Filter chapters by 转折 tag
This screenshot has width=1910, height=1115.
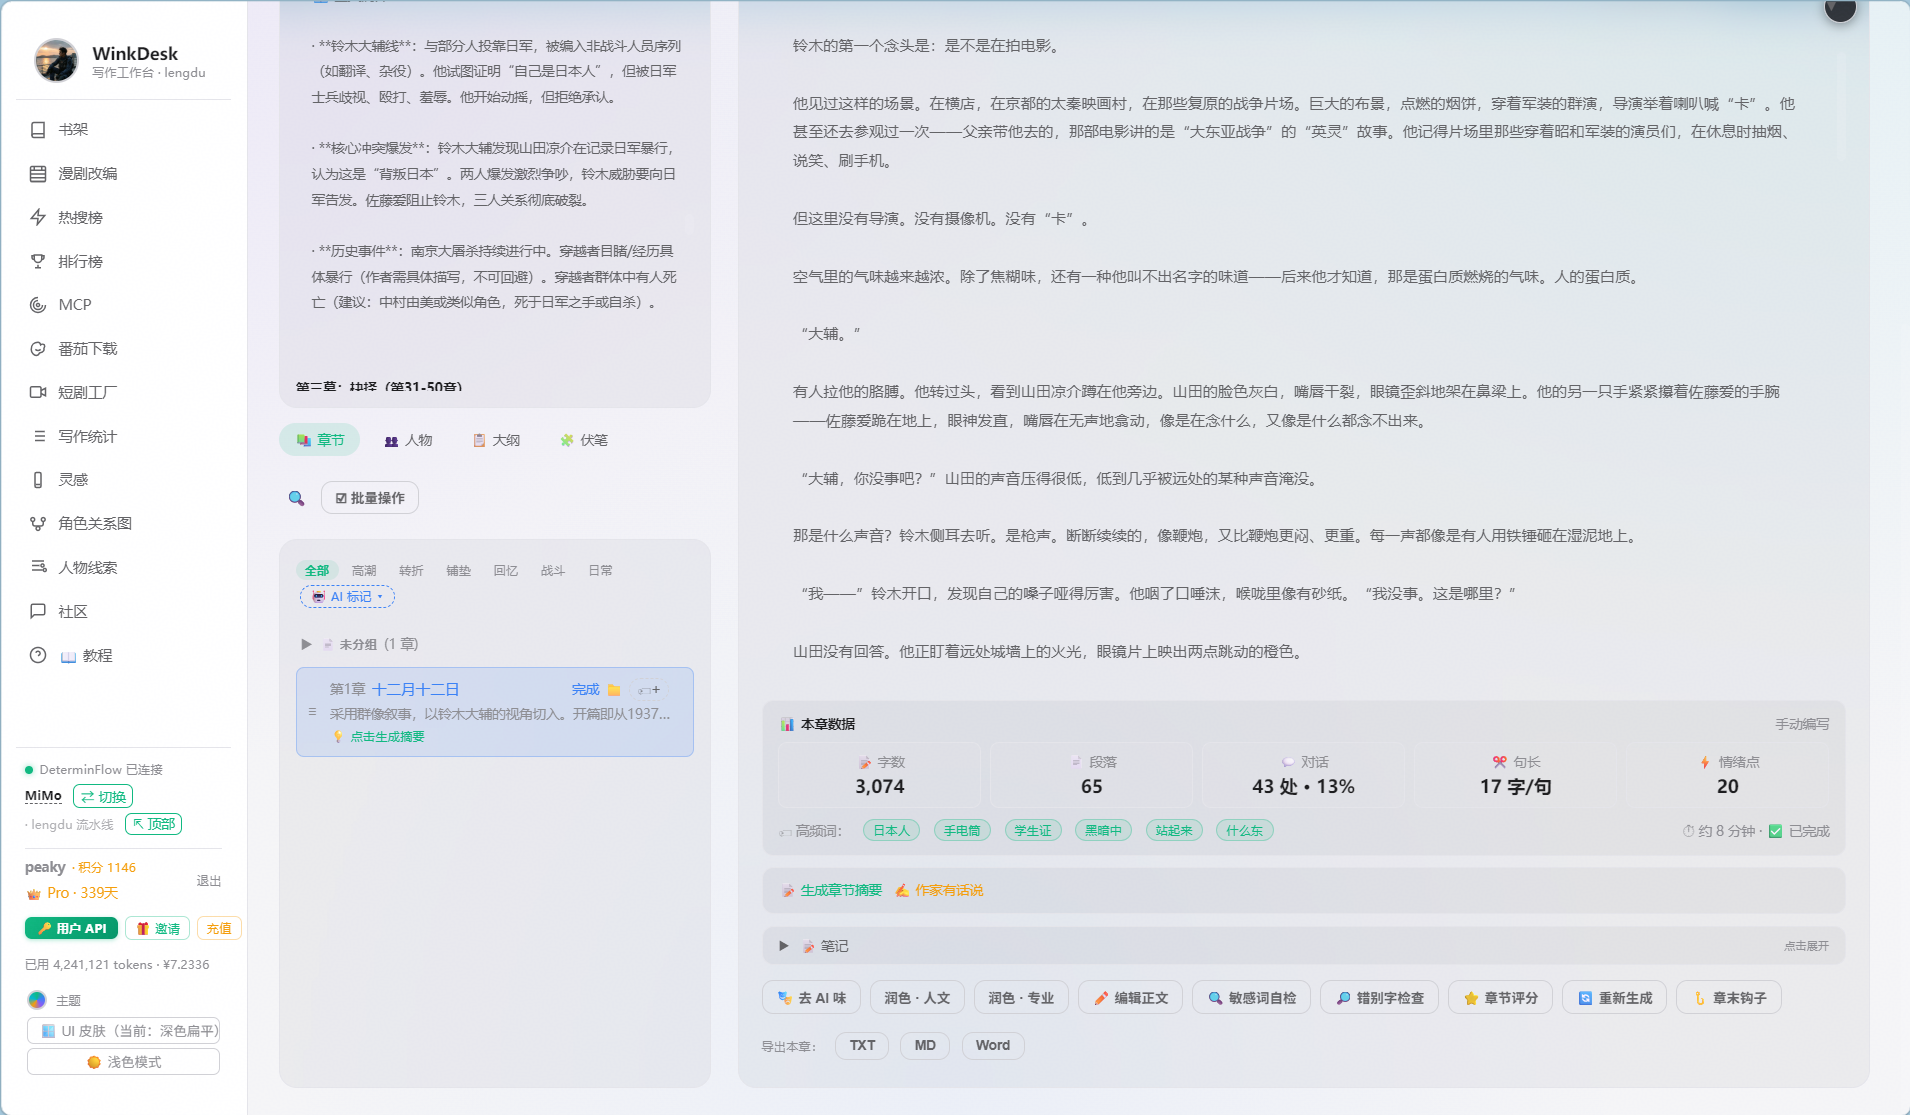(411, 571)
